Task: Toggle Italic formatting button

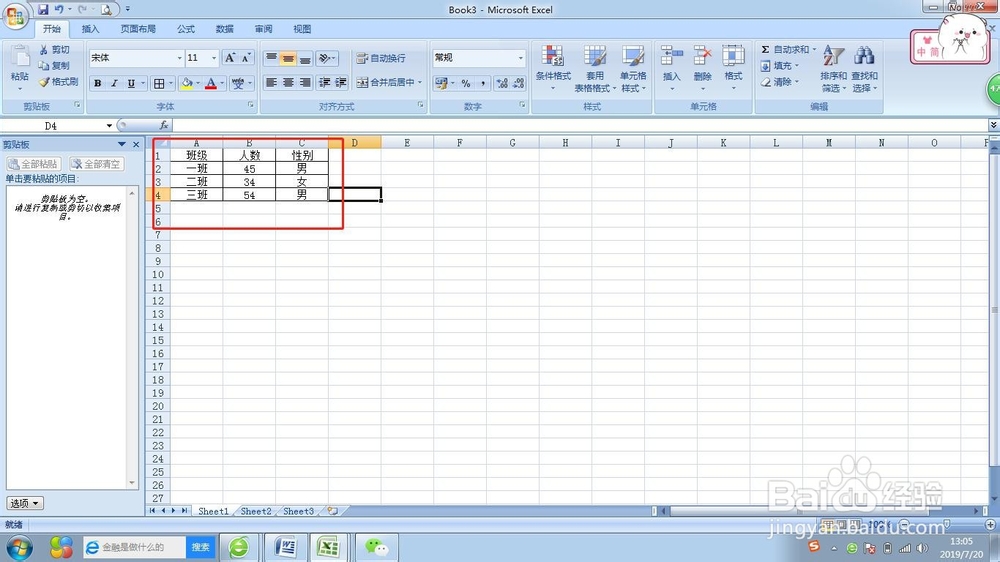Action: click(x=114, y=83)
